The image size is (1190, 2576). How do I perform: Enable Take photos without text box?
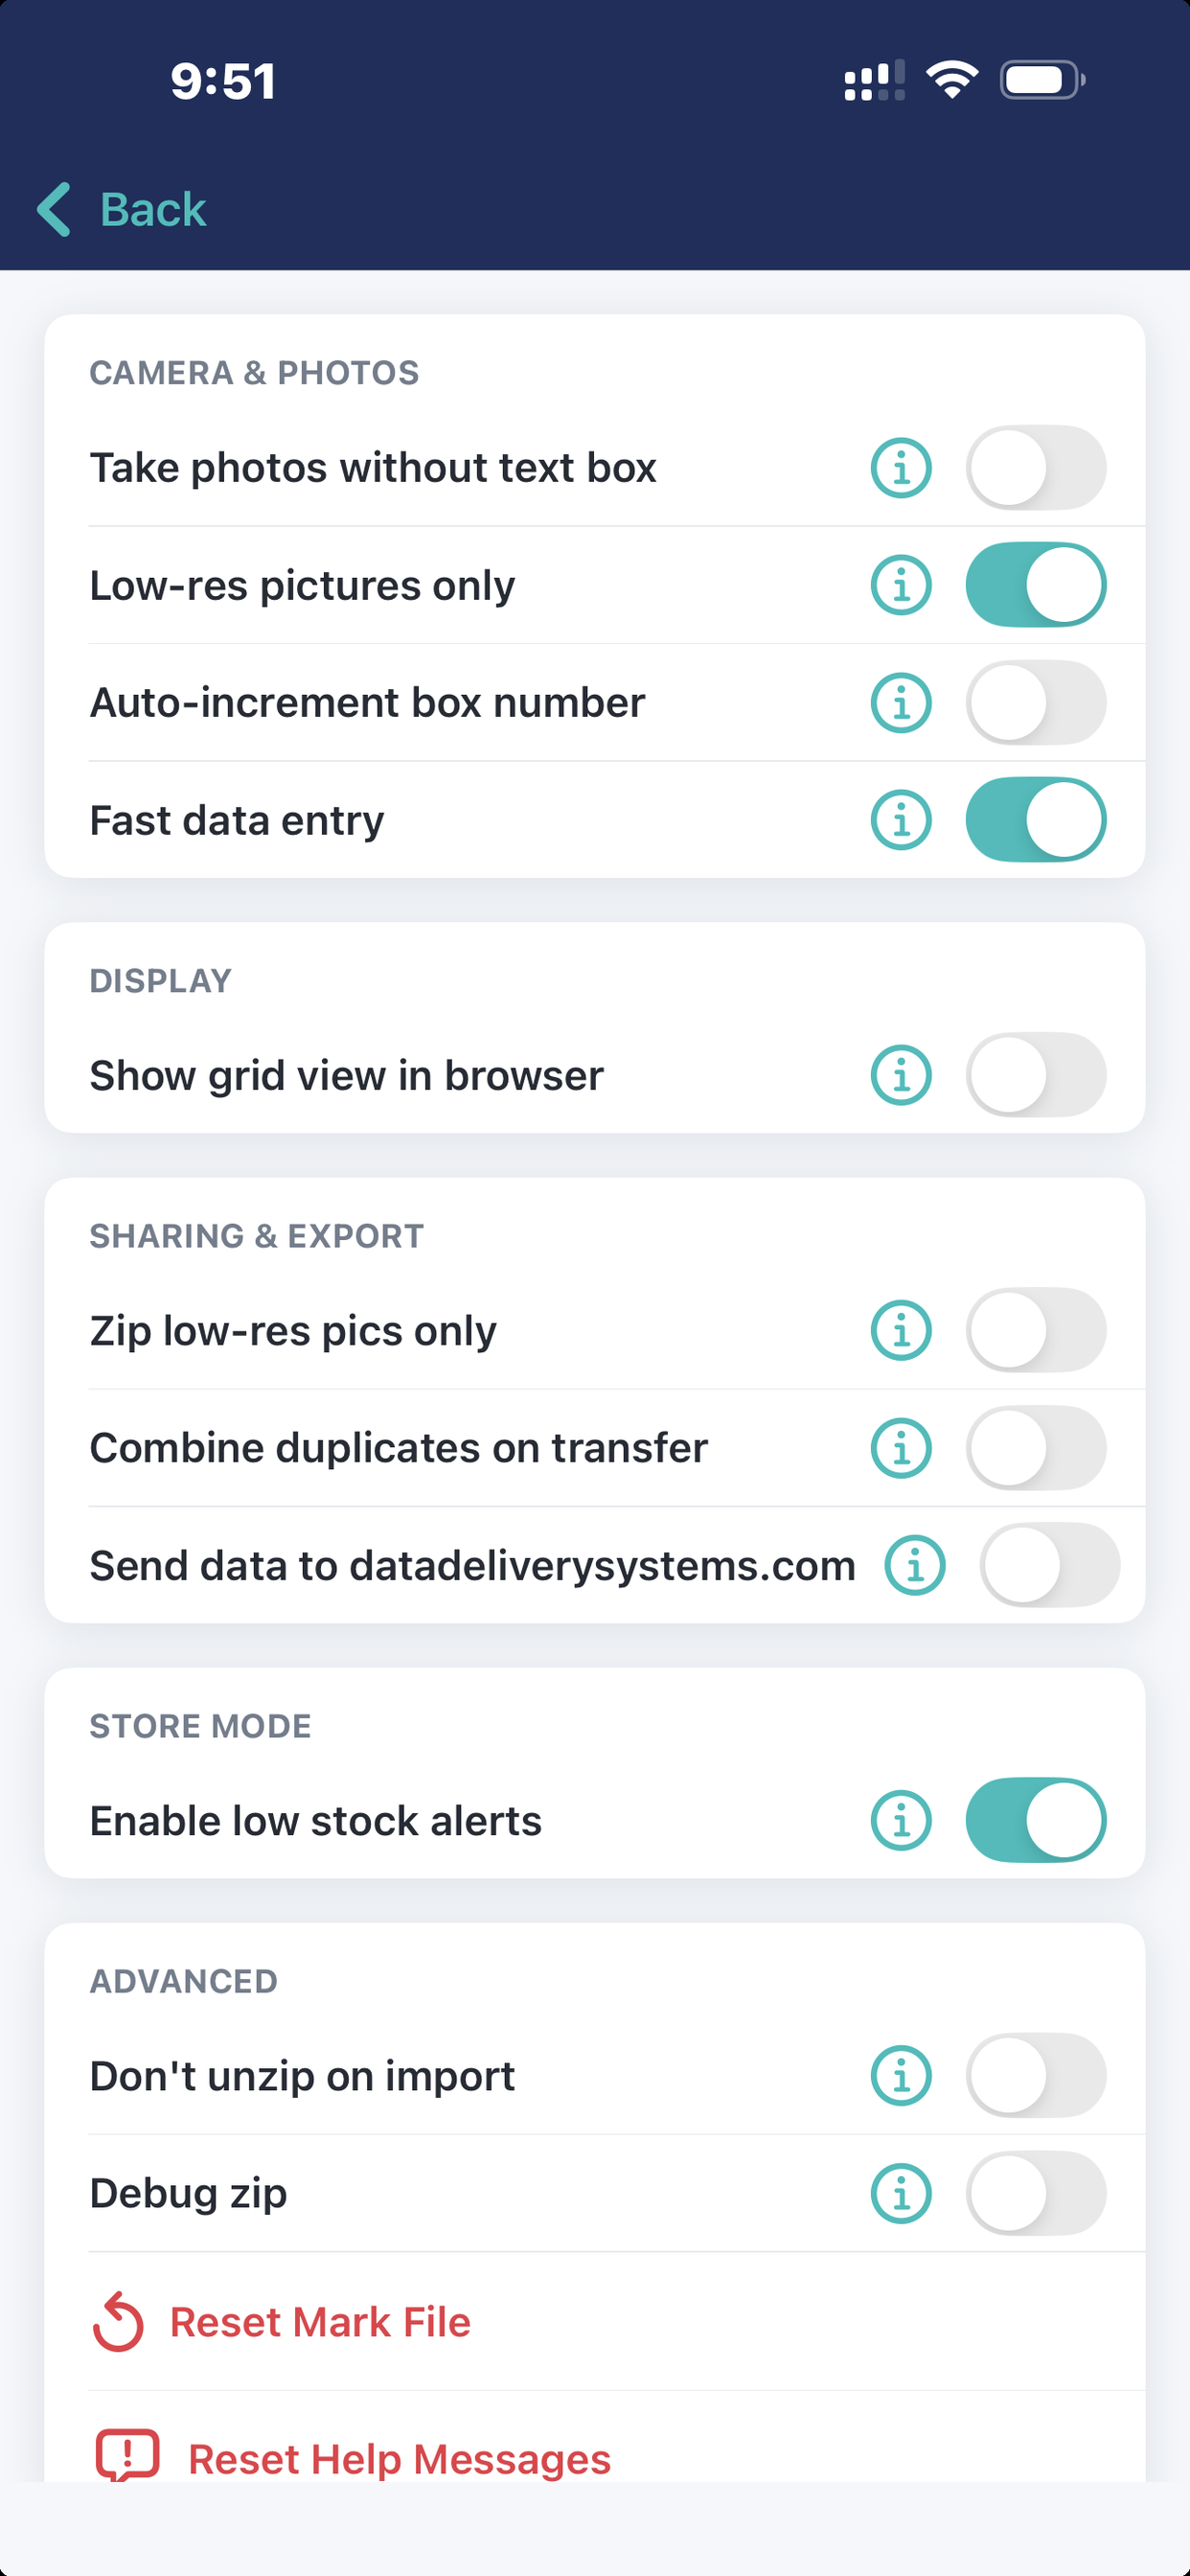pos(1035,468)
